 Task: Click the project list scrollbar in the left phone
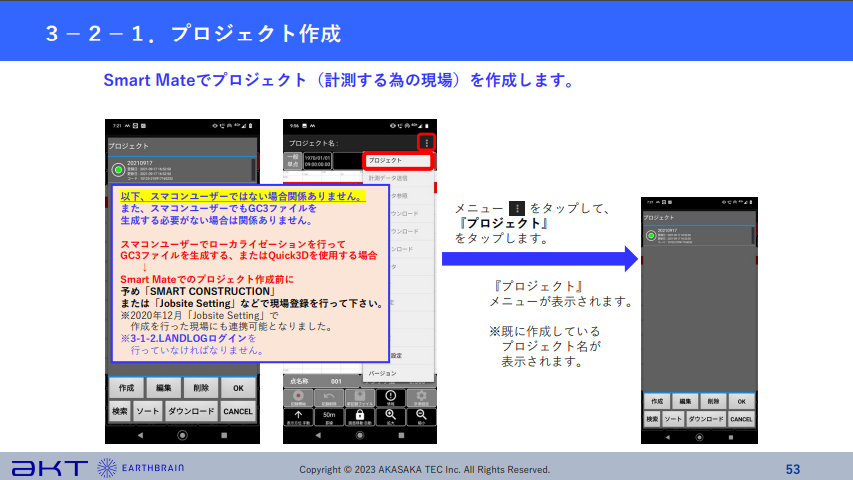(x=254, y=170)
